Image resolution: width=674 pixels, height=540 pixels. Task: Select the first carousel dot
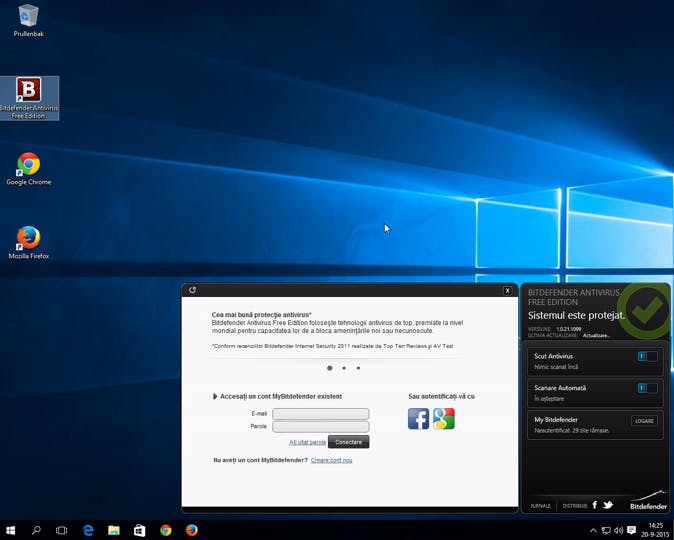point(330,368)
